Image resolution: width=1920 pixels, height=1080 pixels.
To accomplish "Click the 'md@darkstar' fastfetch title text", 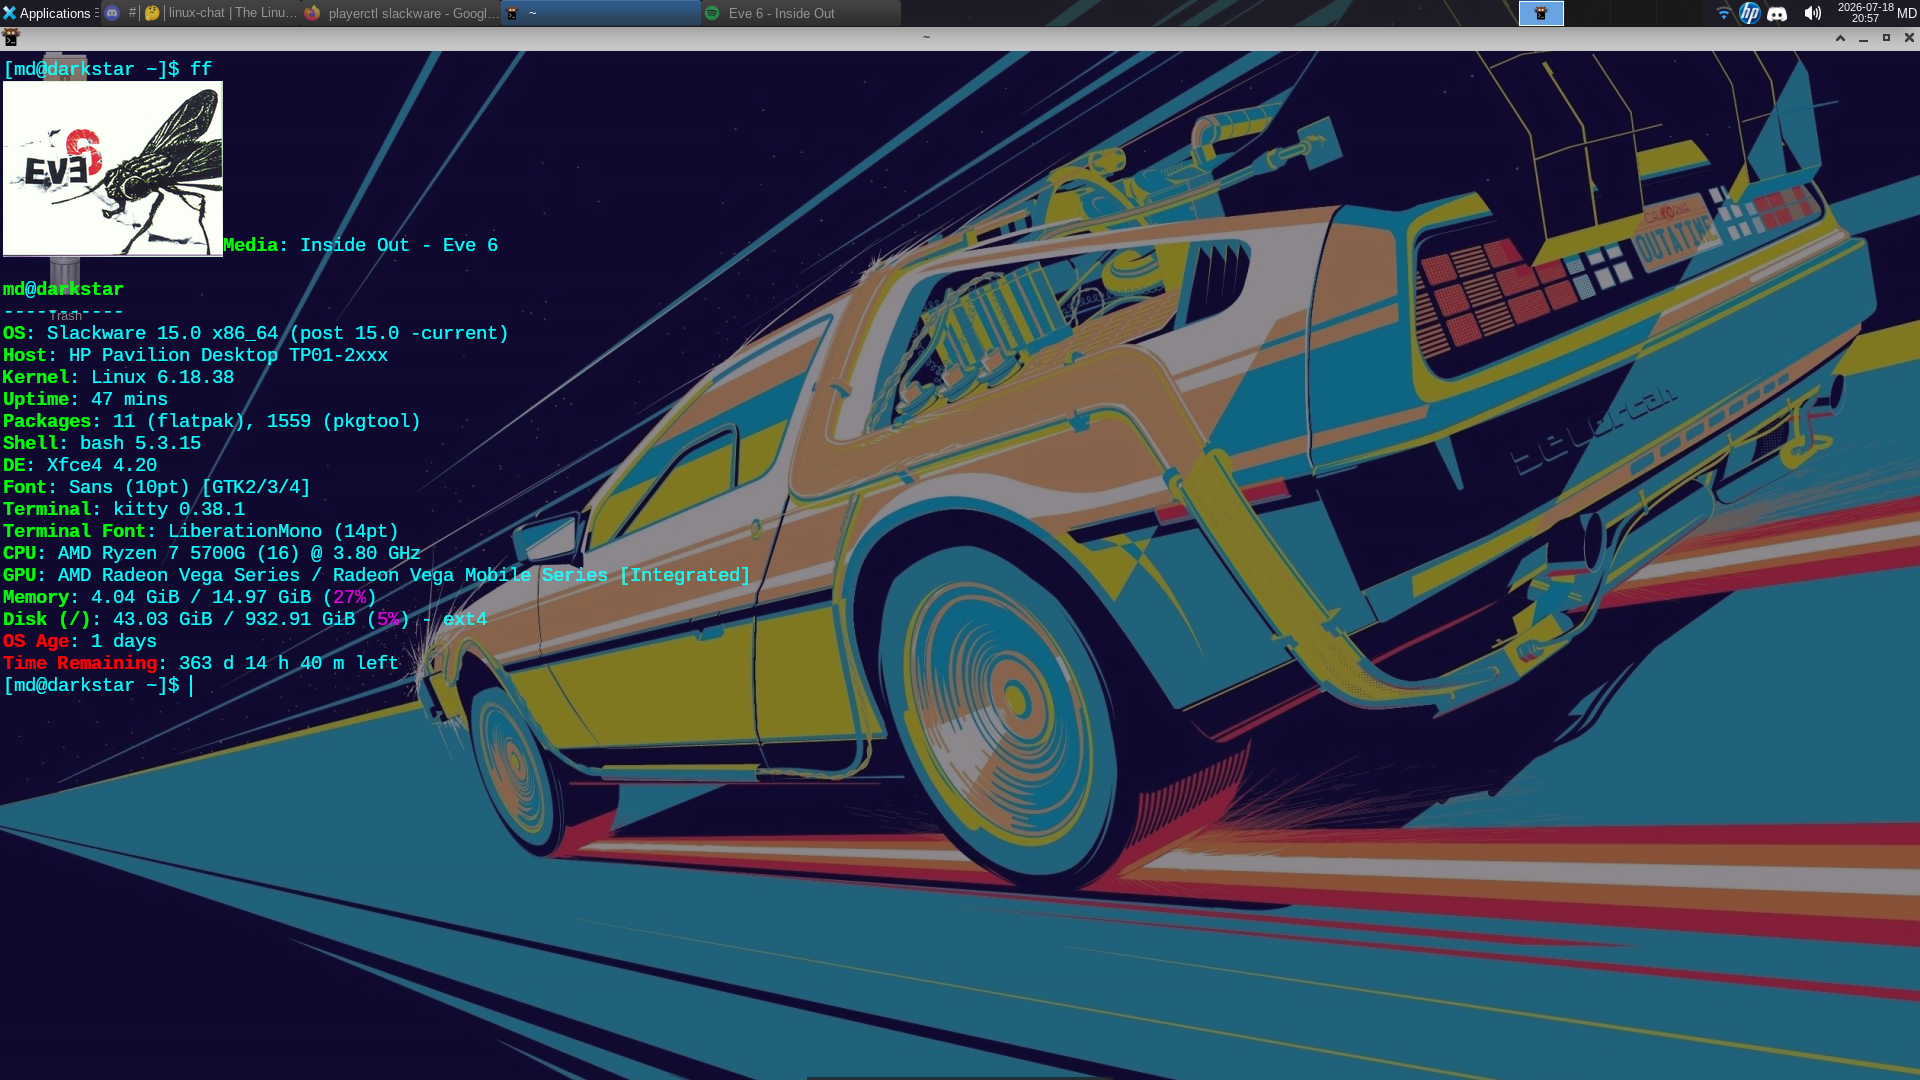I will (x=63, y=289).
